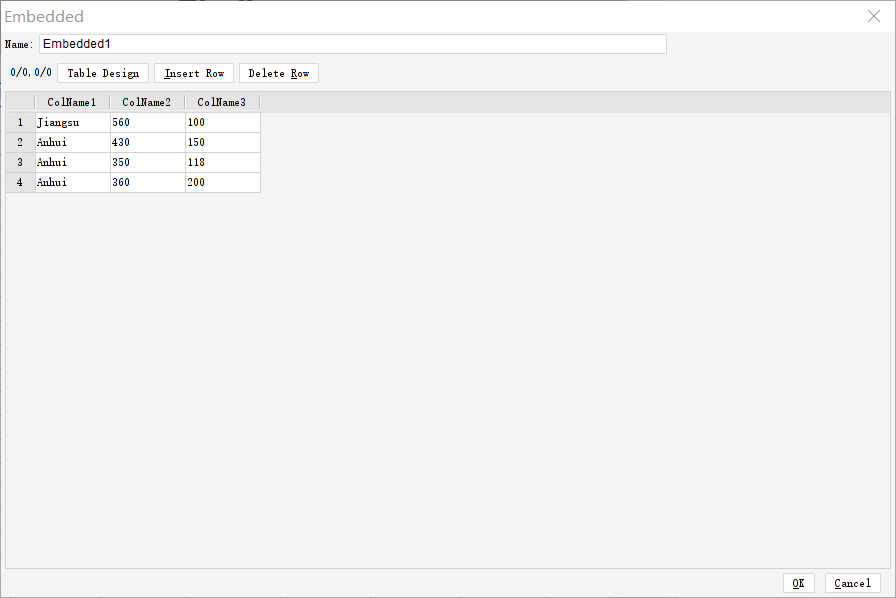Select row header 2 in the table
This screenshot has height=598, width=896.
(19, 142)
